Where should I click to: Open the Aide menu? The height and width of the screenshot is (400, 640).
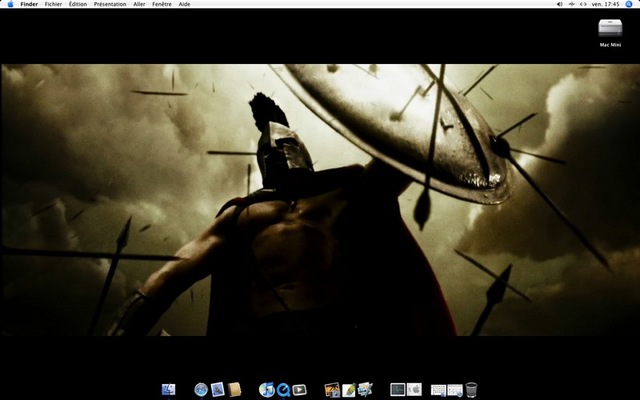184,4
